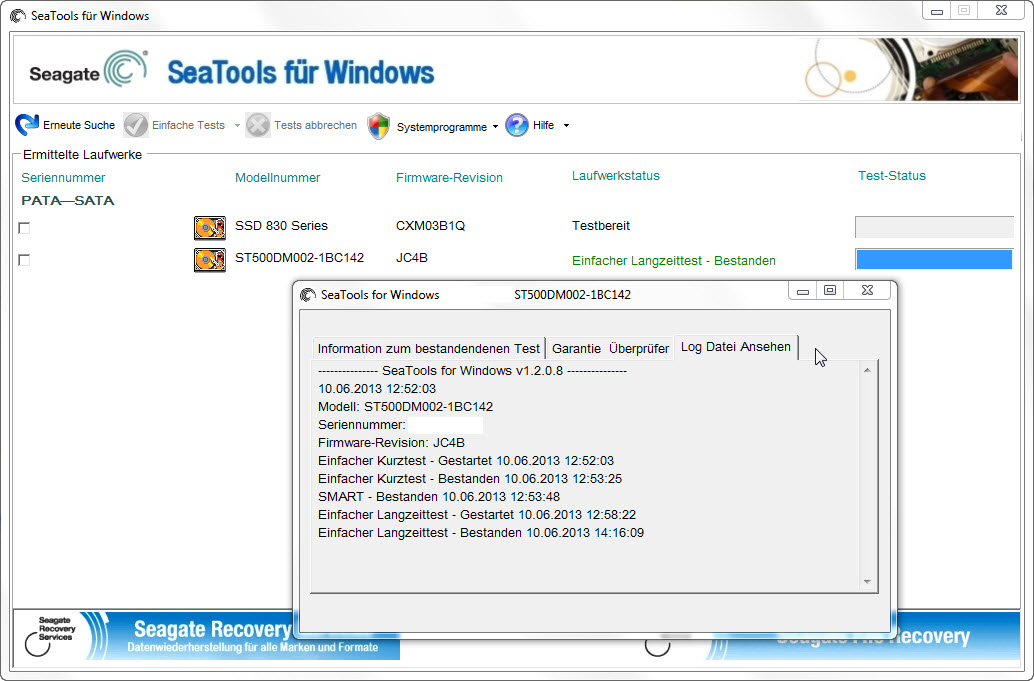
Task: Click log line Einfacher Kurztest - Gestartet
Action: (x=466, y=461)
